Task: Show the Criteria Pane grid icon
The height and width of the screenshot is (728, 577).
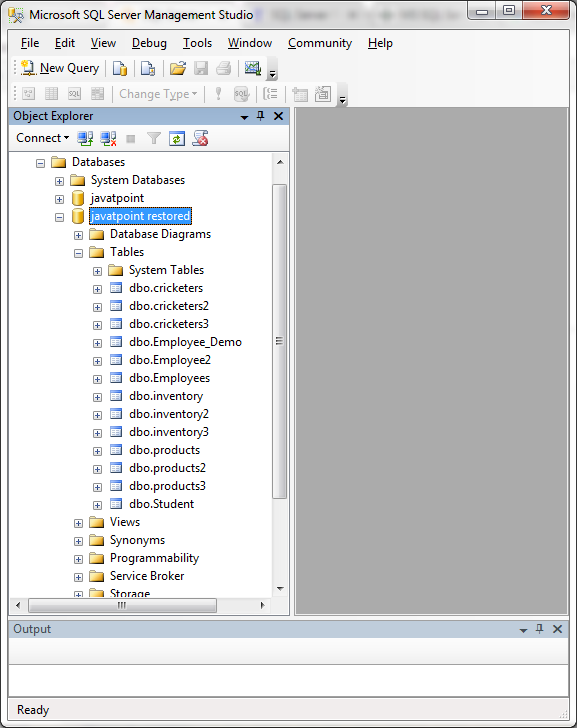Action: (51, 94)
